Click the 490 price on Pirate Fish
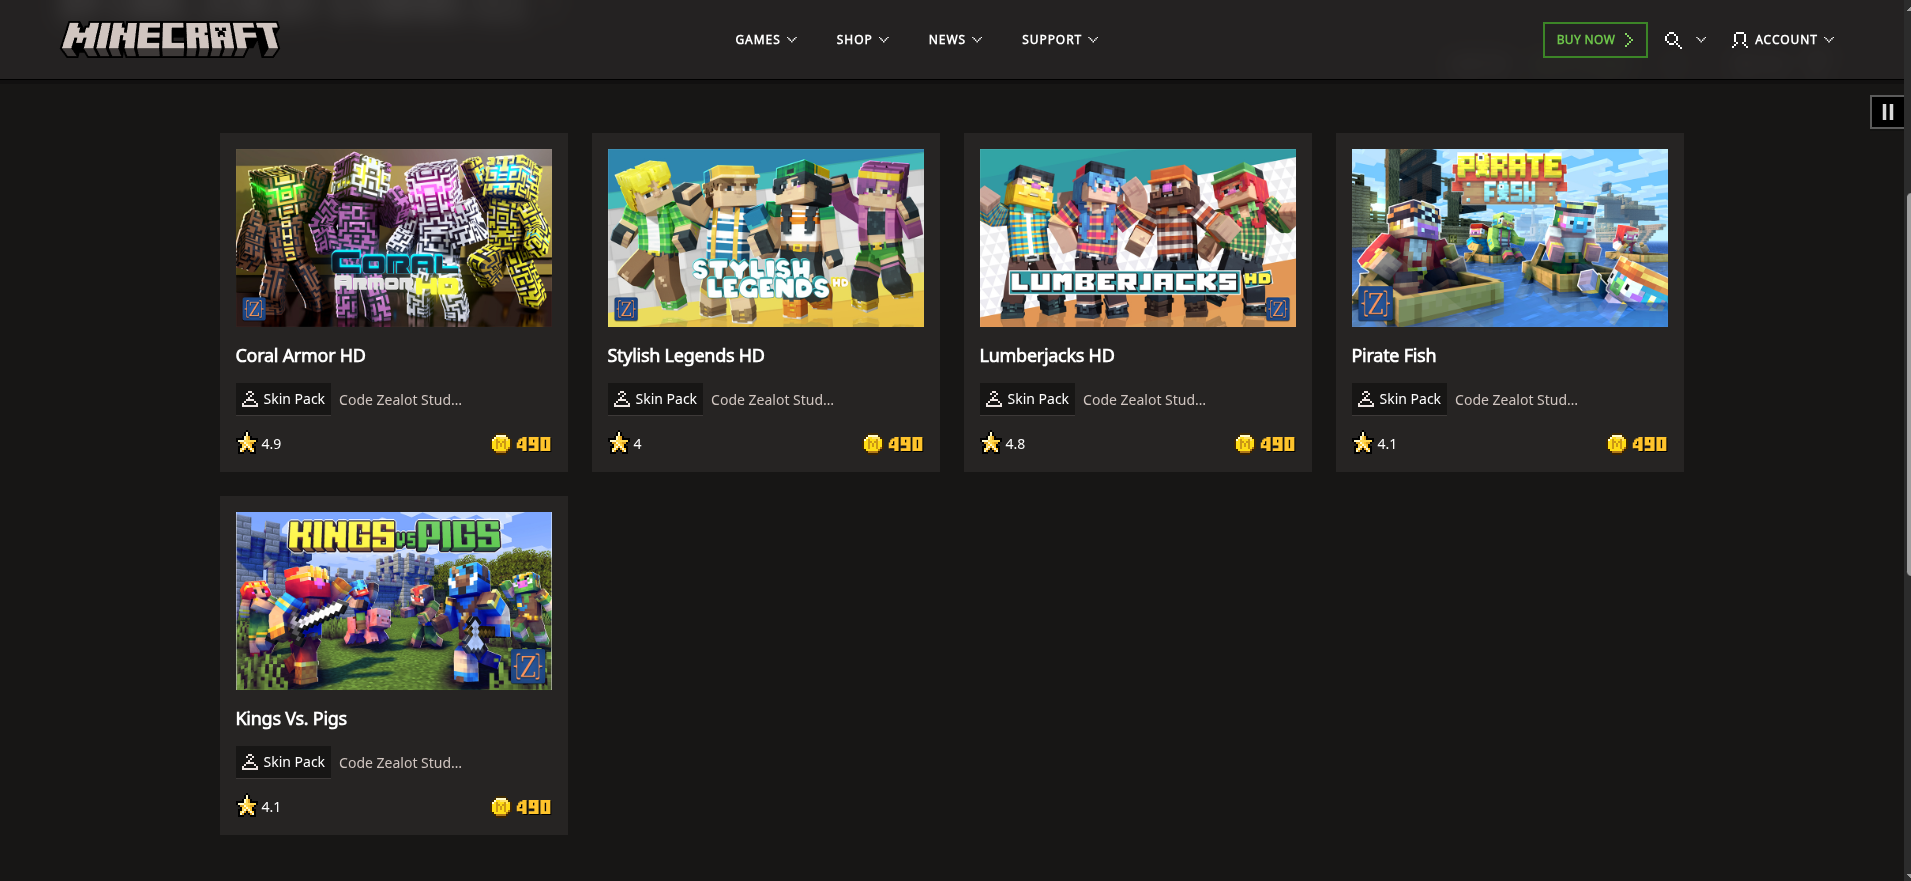Image resolution: width=1911 pixels, height=881 pixels. click(1650, 444)
